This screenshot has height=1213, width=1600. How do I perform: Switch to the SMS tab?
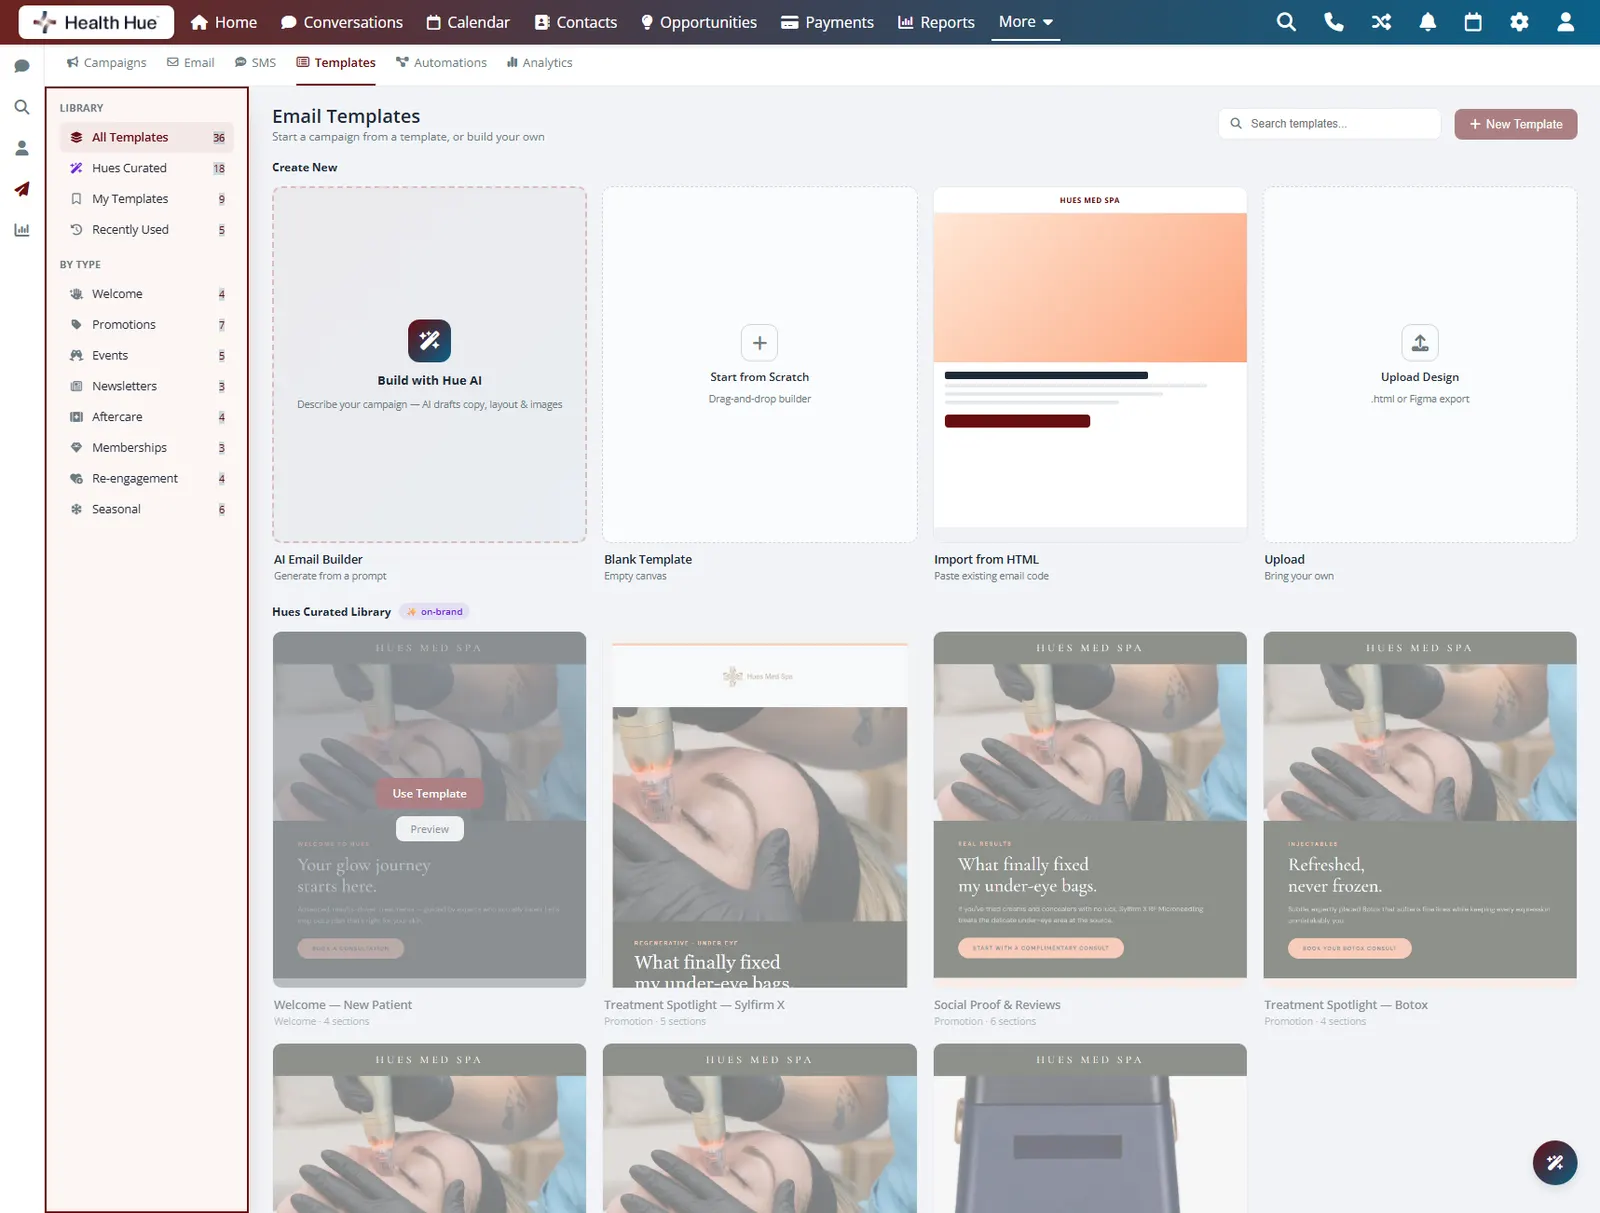(255, 62)
